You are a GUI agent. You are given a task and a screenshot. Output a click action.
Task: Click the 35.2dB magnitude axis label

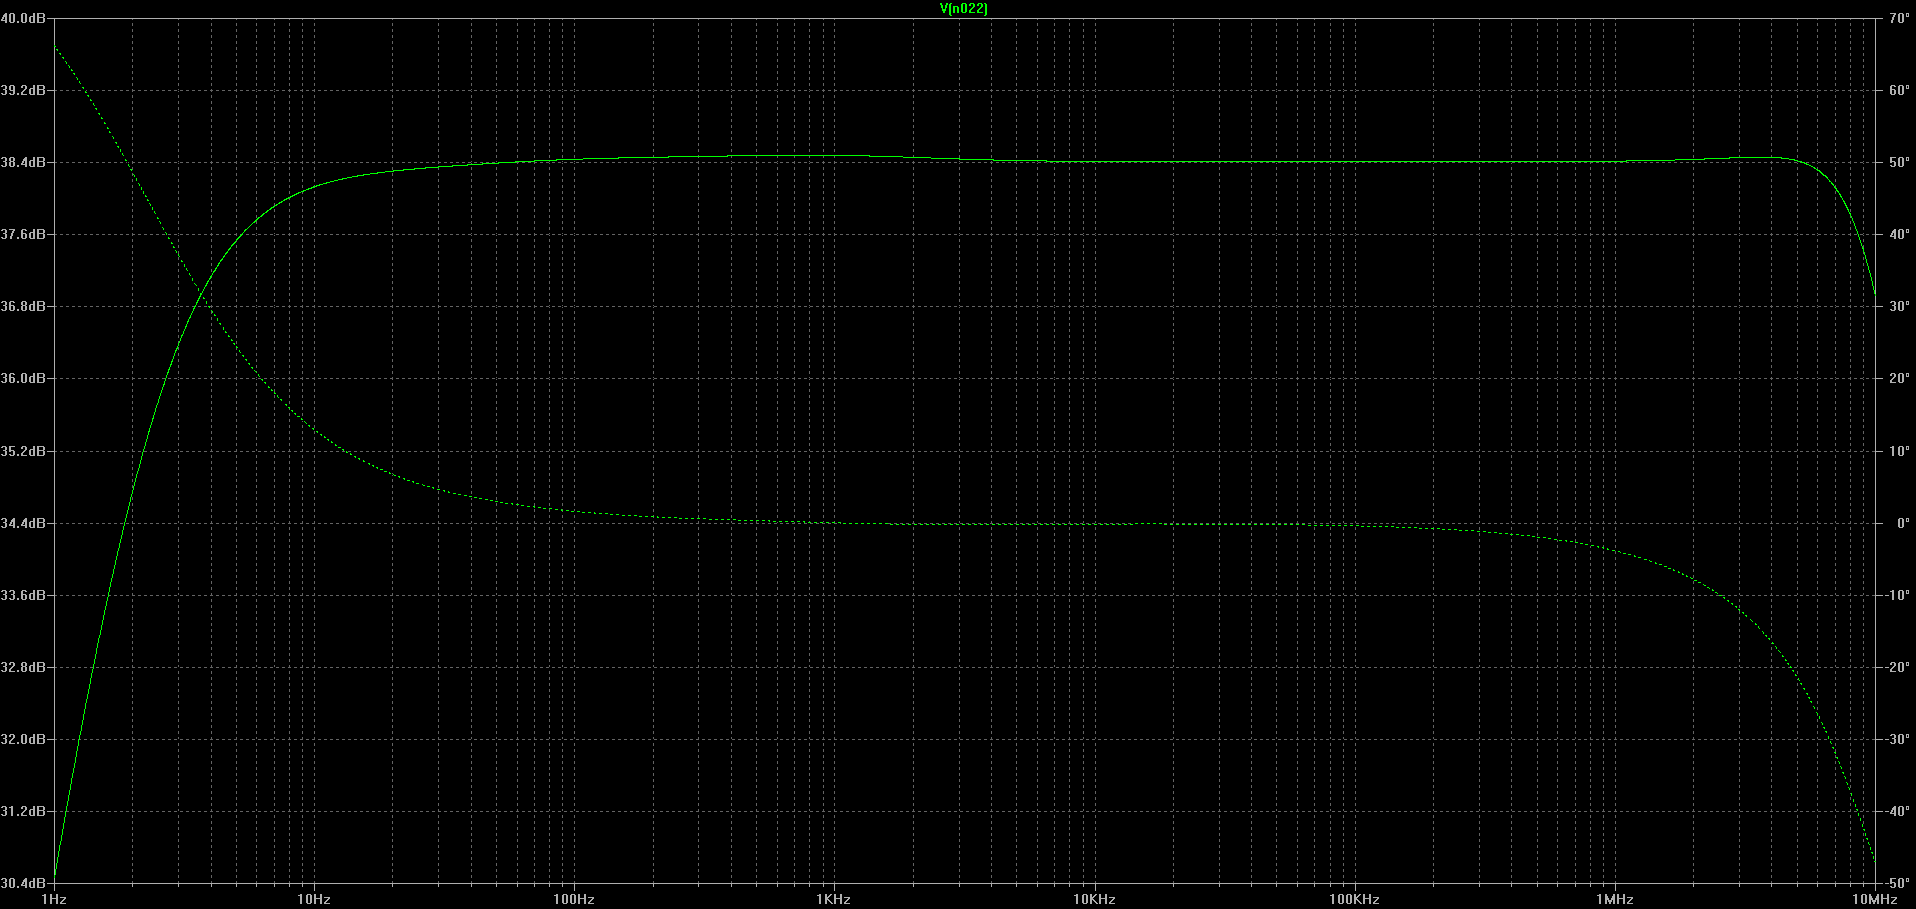click(23, 451)
